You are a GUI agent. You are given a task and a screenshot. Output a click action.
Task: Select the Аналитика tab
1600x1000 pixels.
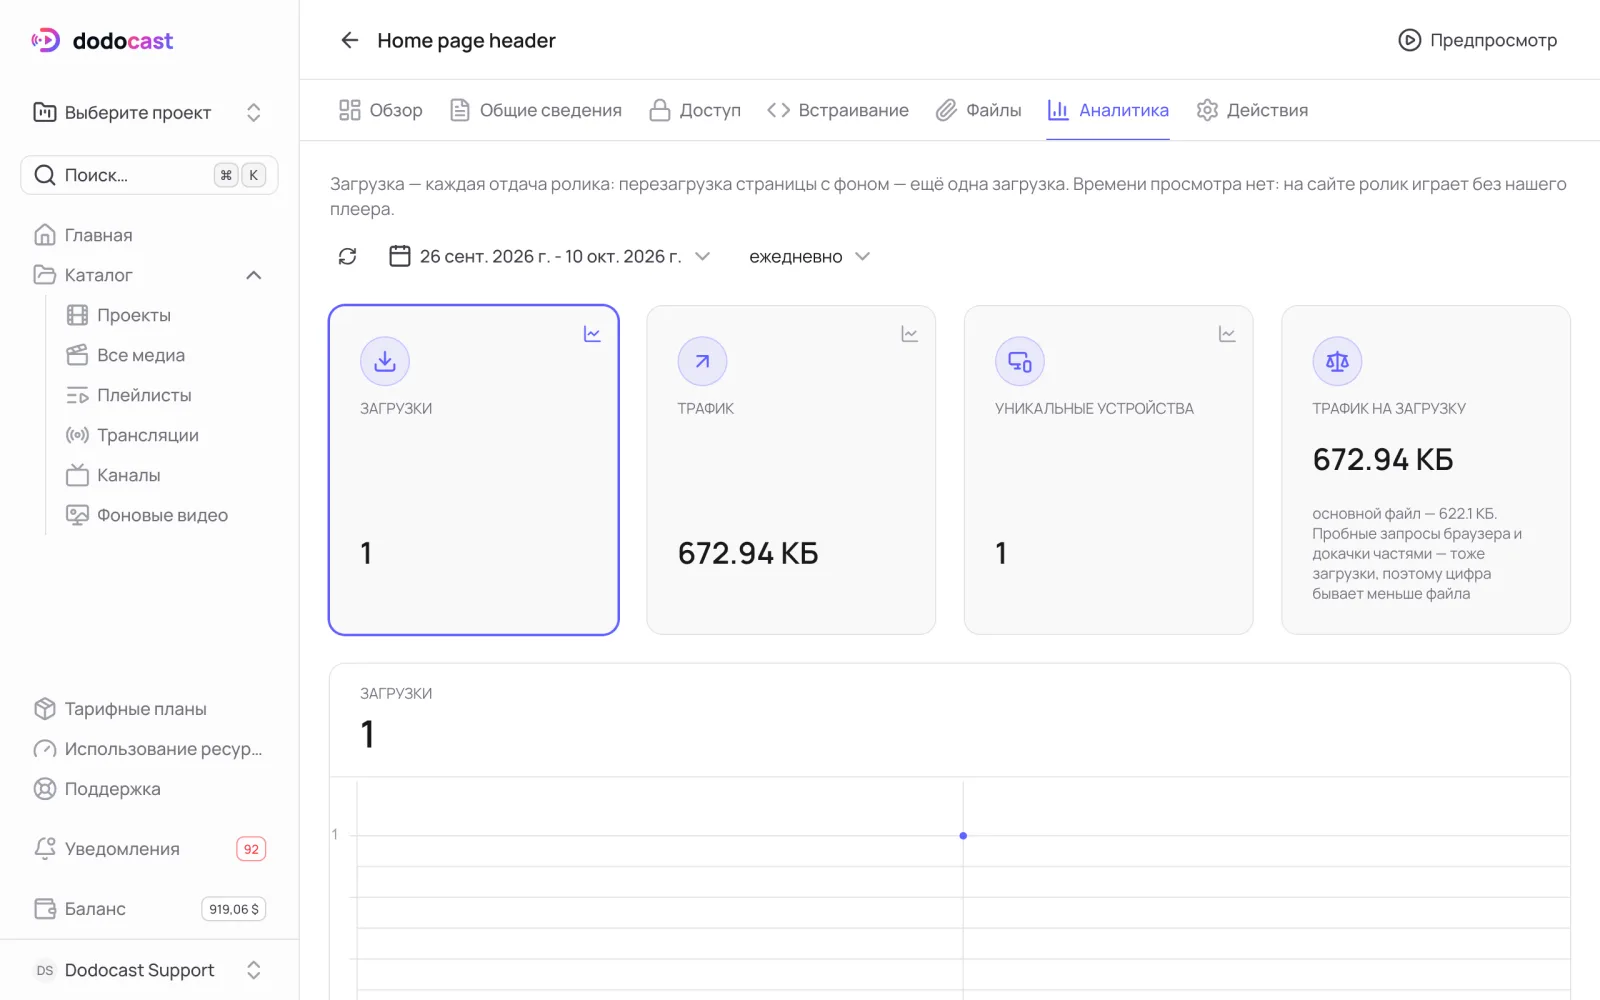pyautogui.click(x=1108, y=110)
